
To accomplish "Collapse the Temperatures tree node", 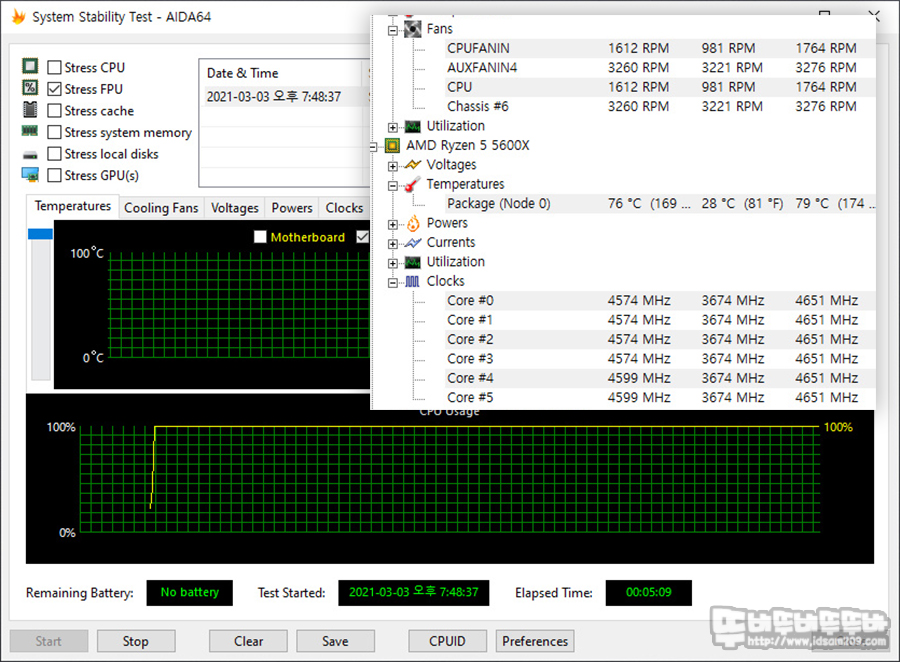I will (x=393, y=186).
